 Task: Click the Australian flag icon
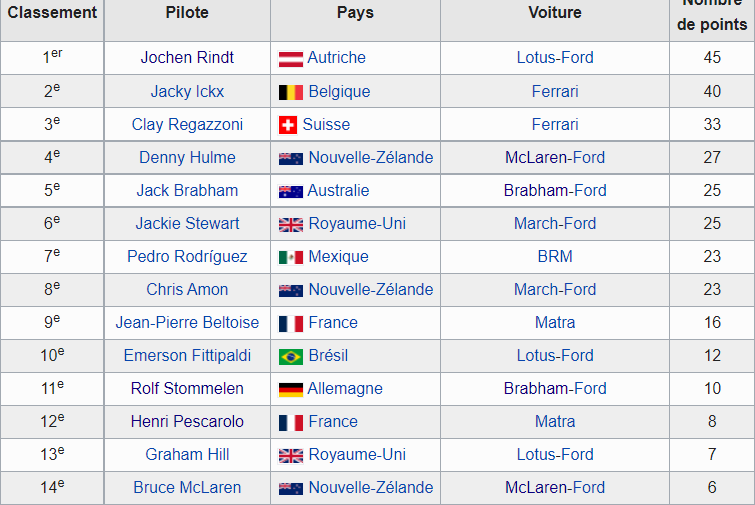tap(291, 192)
